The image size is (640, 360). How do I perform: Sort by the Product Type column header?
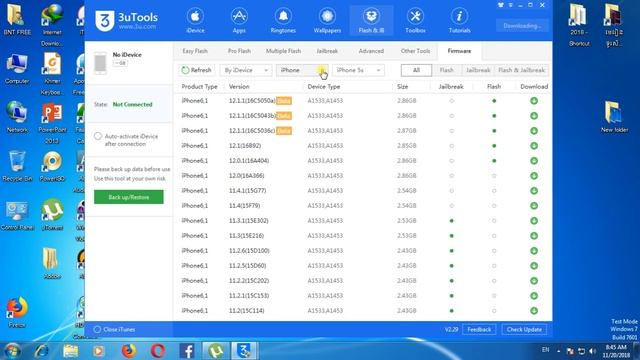tap(199, 87)
